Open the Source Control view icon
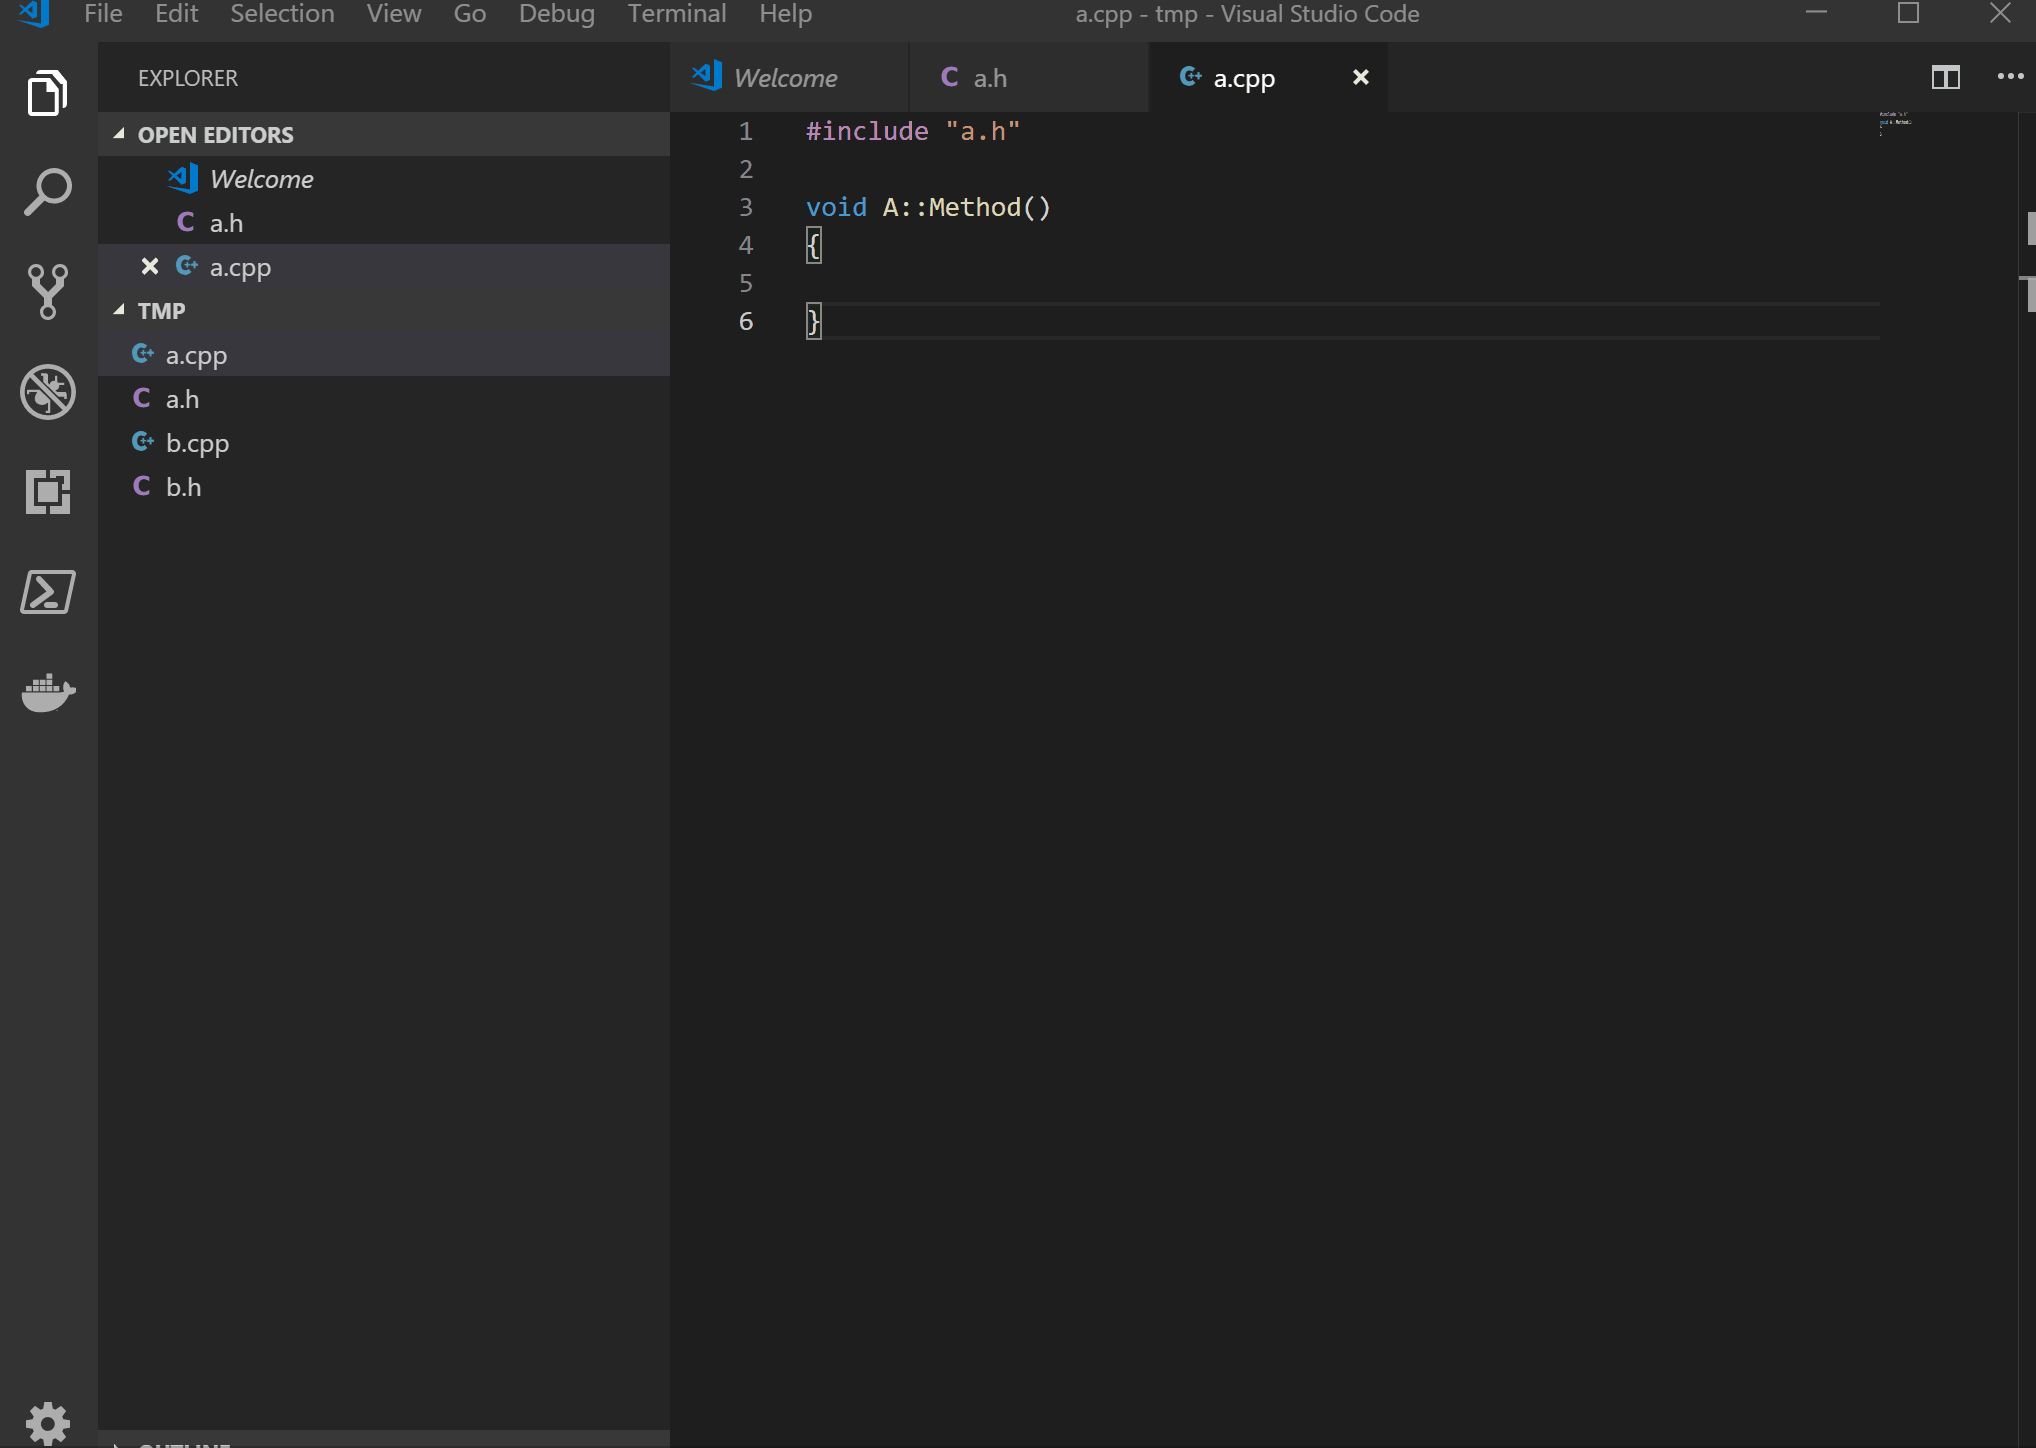The image size is (2036, 1448). 47,292
